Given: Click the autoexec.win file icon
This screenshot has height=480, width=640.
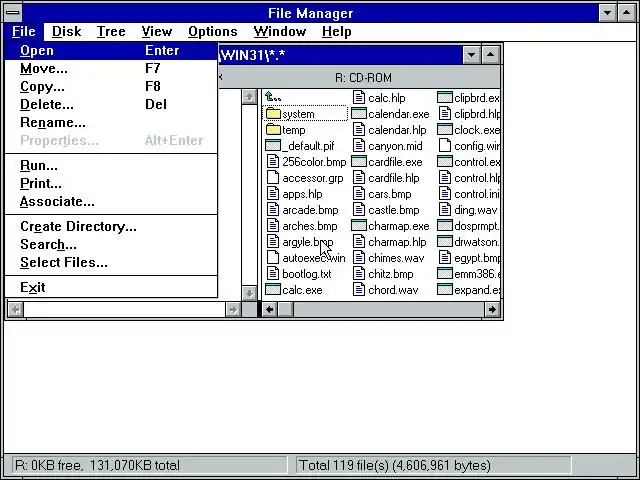Looking at the screenshot, I should [x=273, y=258].
